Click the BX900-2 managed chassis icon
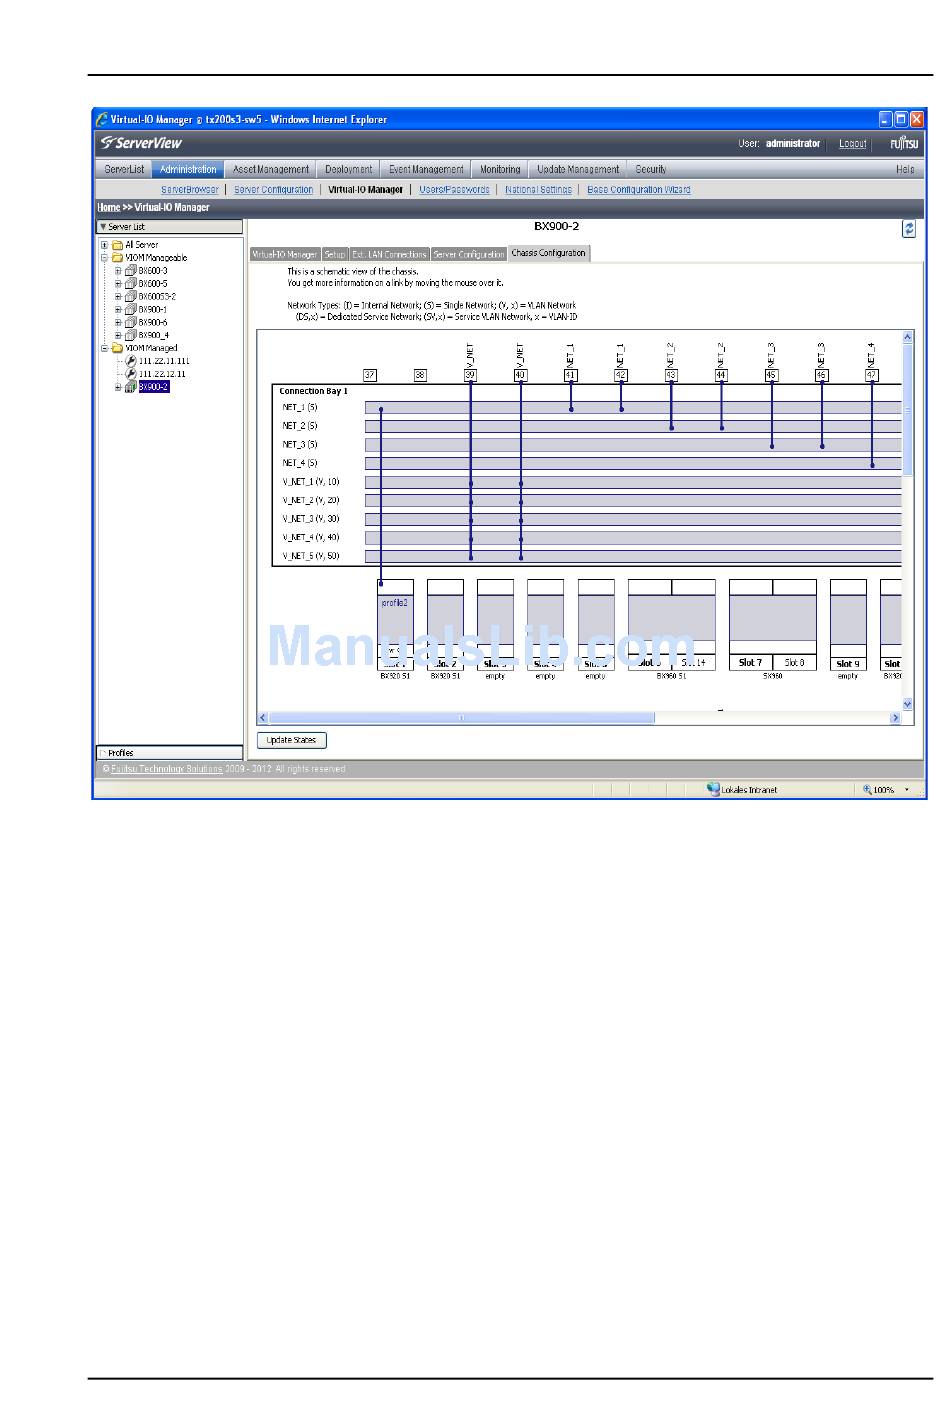Image resolution: width=950 pixels, height=1401 pixels. click(130, 387)
